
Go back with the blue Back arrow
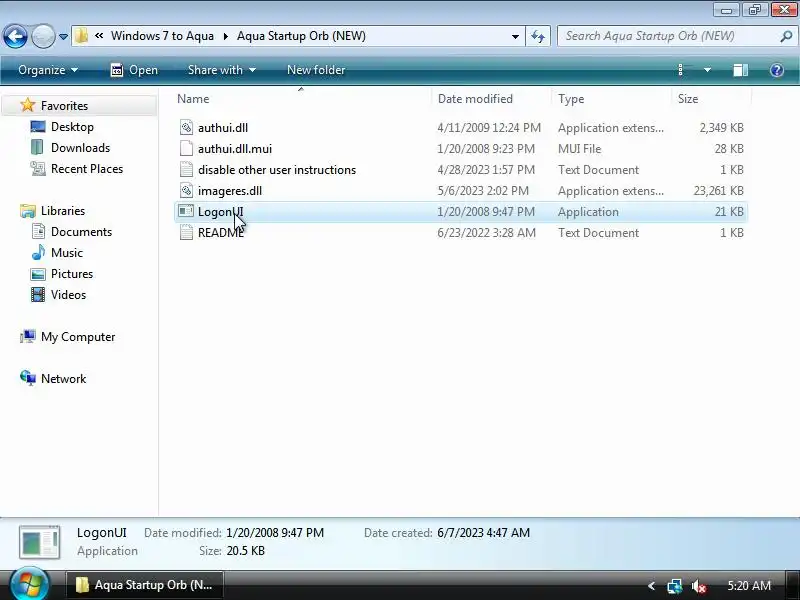pyautogui.click(x=15, y=36)
